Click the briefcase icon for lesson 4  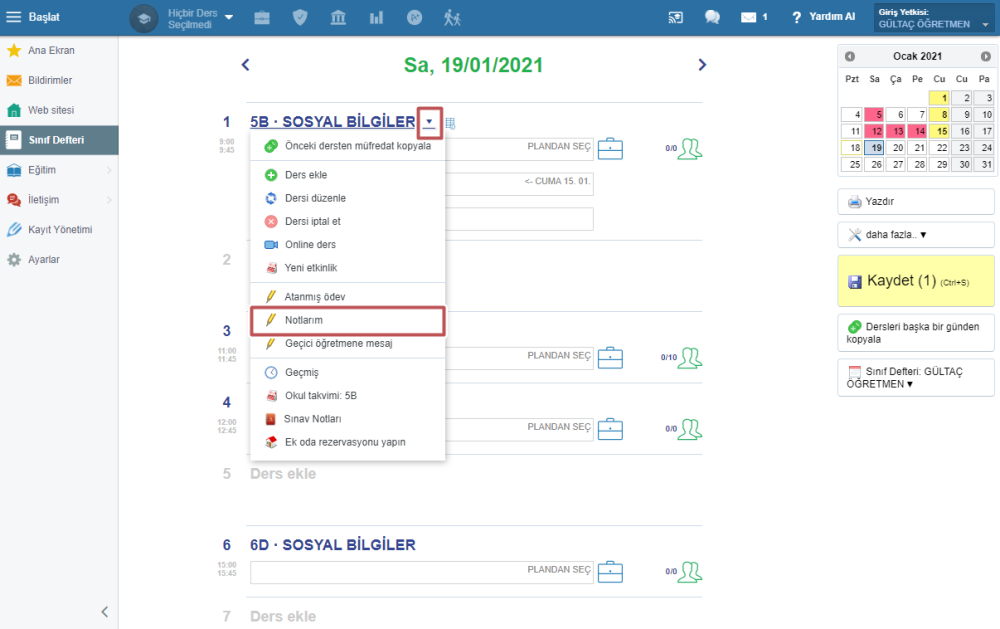[x=610, y=429]
